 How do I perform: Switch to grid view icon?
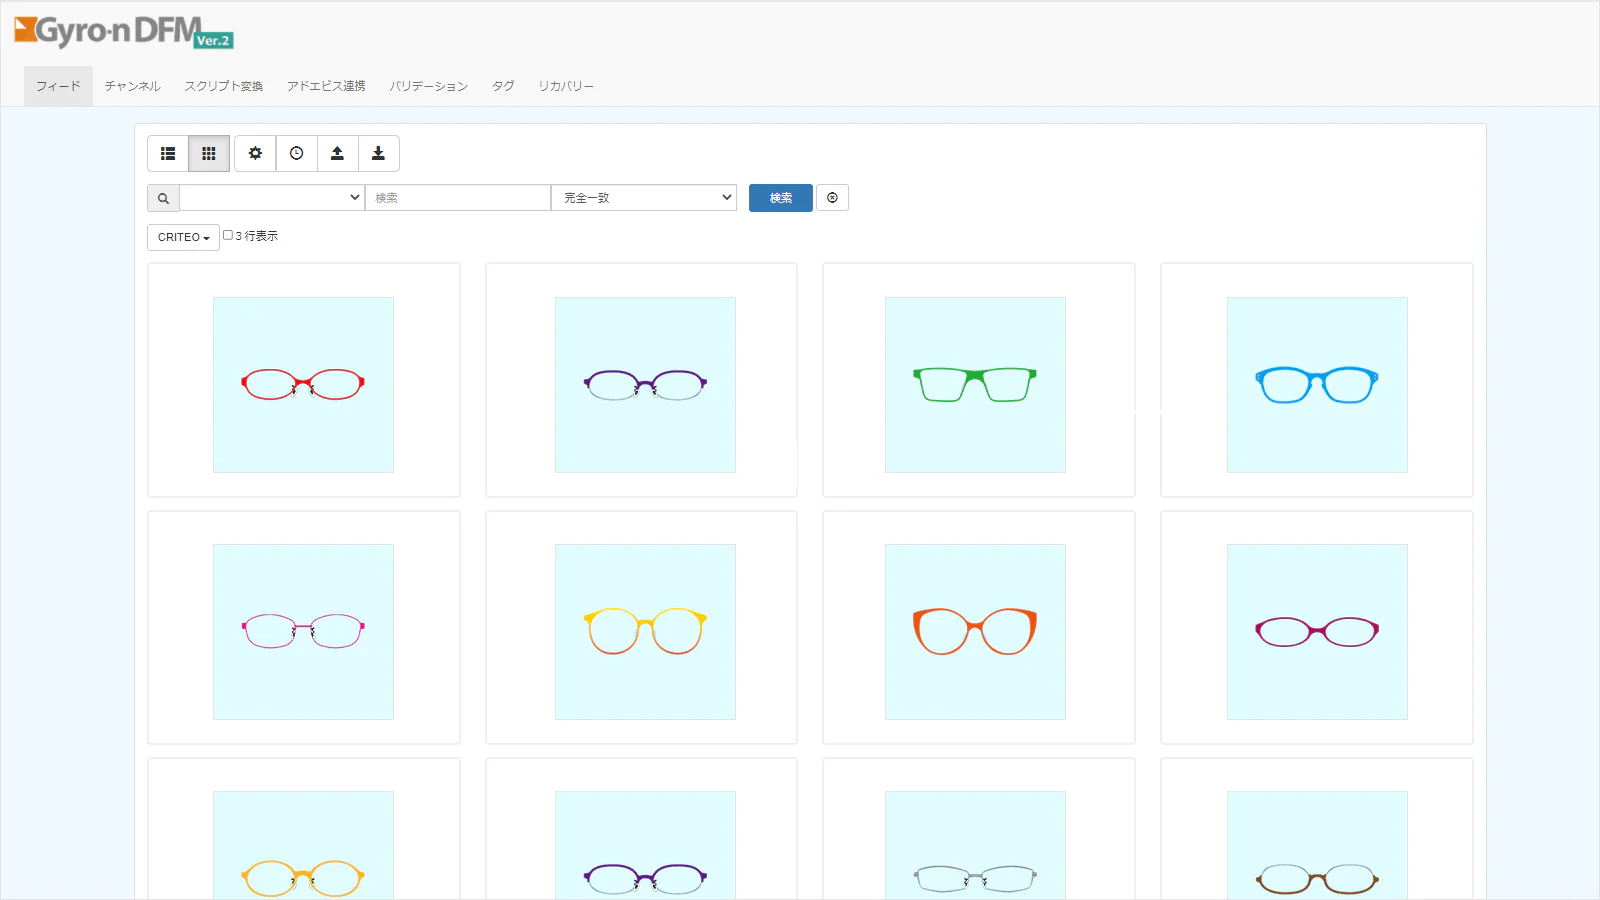[209, 154]
